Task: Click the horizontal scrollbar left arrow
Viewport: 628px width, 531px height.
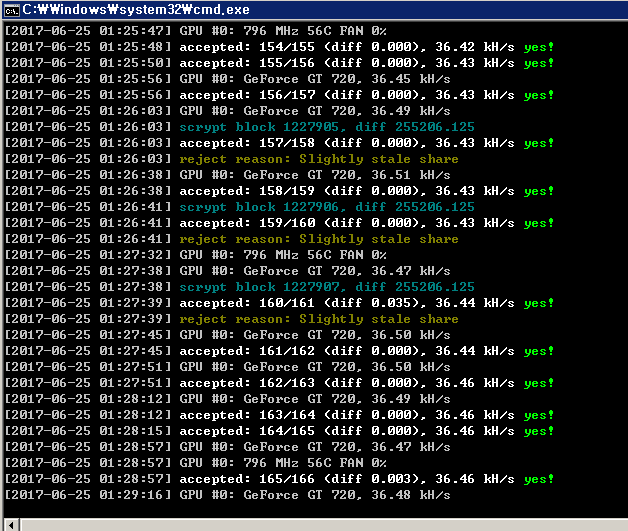Action: click(x=12, y=525)
